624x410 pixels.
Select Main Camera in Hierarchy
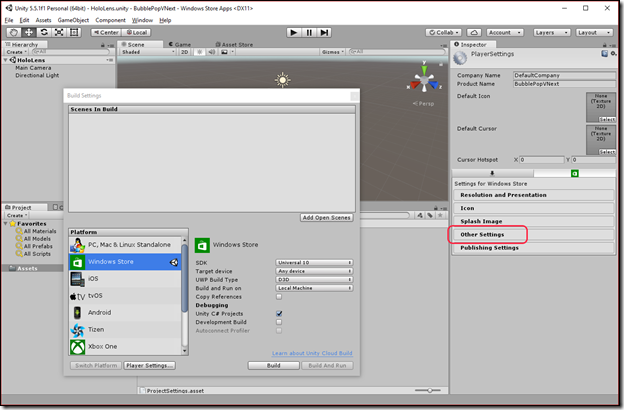coord(33,68)
